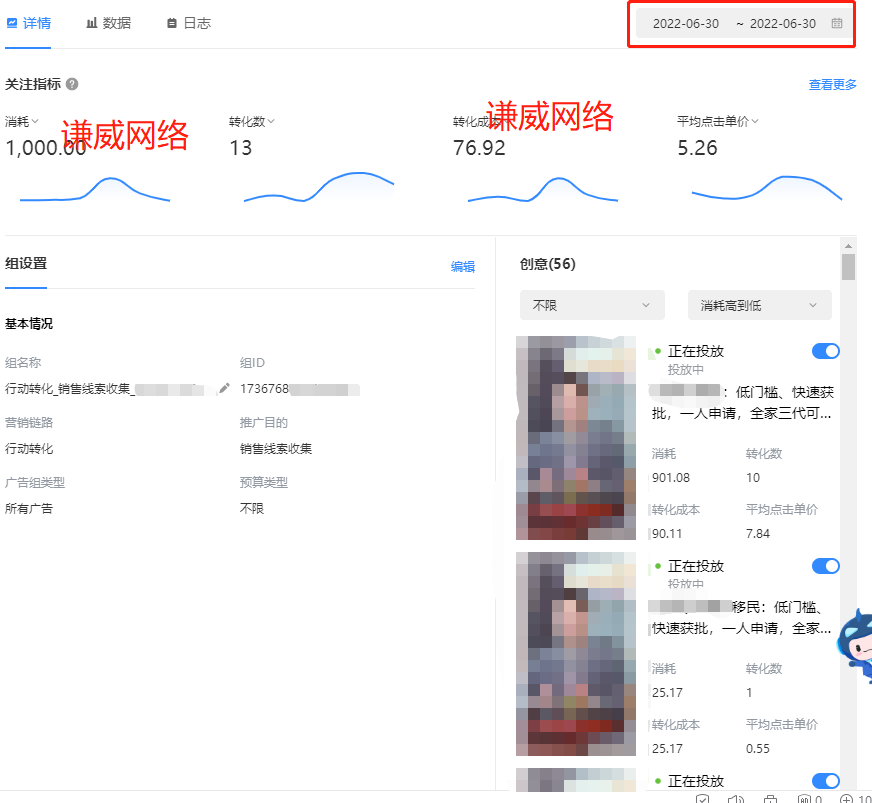This screenshot has width=872, height=803.
Task: Click the 广告组类型 value 所有广告
Action: click(29, 508)
